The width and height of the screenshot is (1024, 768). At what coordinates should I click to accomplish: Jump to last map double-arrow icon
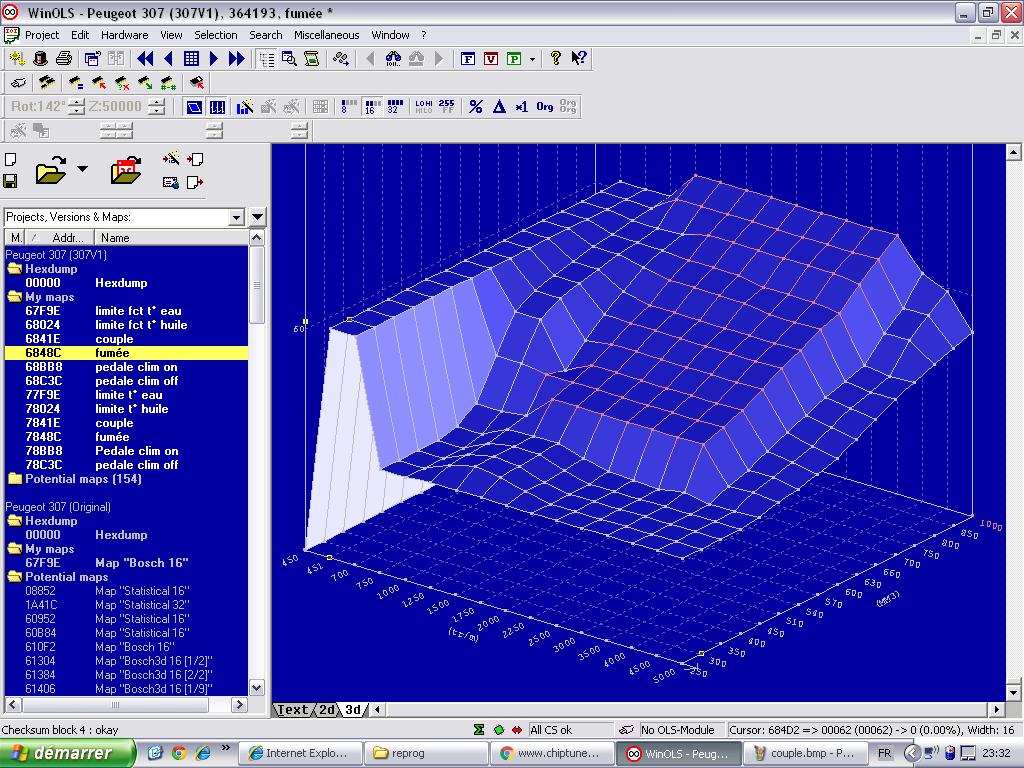[237, 59]
